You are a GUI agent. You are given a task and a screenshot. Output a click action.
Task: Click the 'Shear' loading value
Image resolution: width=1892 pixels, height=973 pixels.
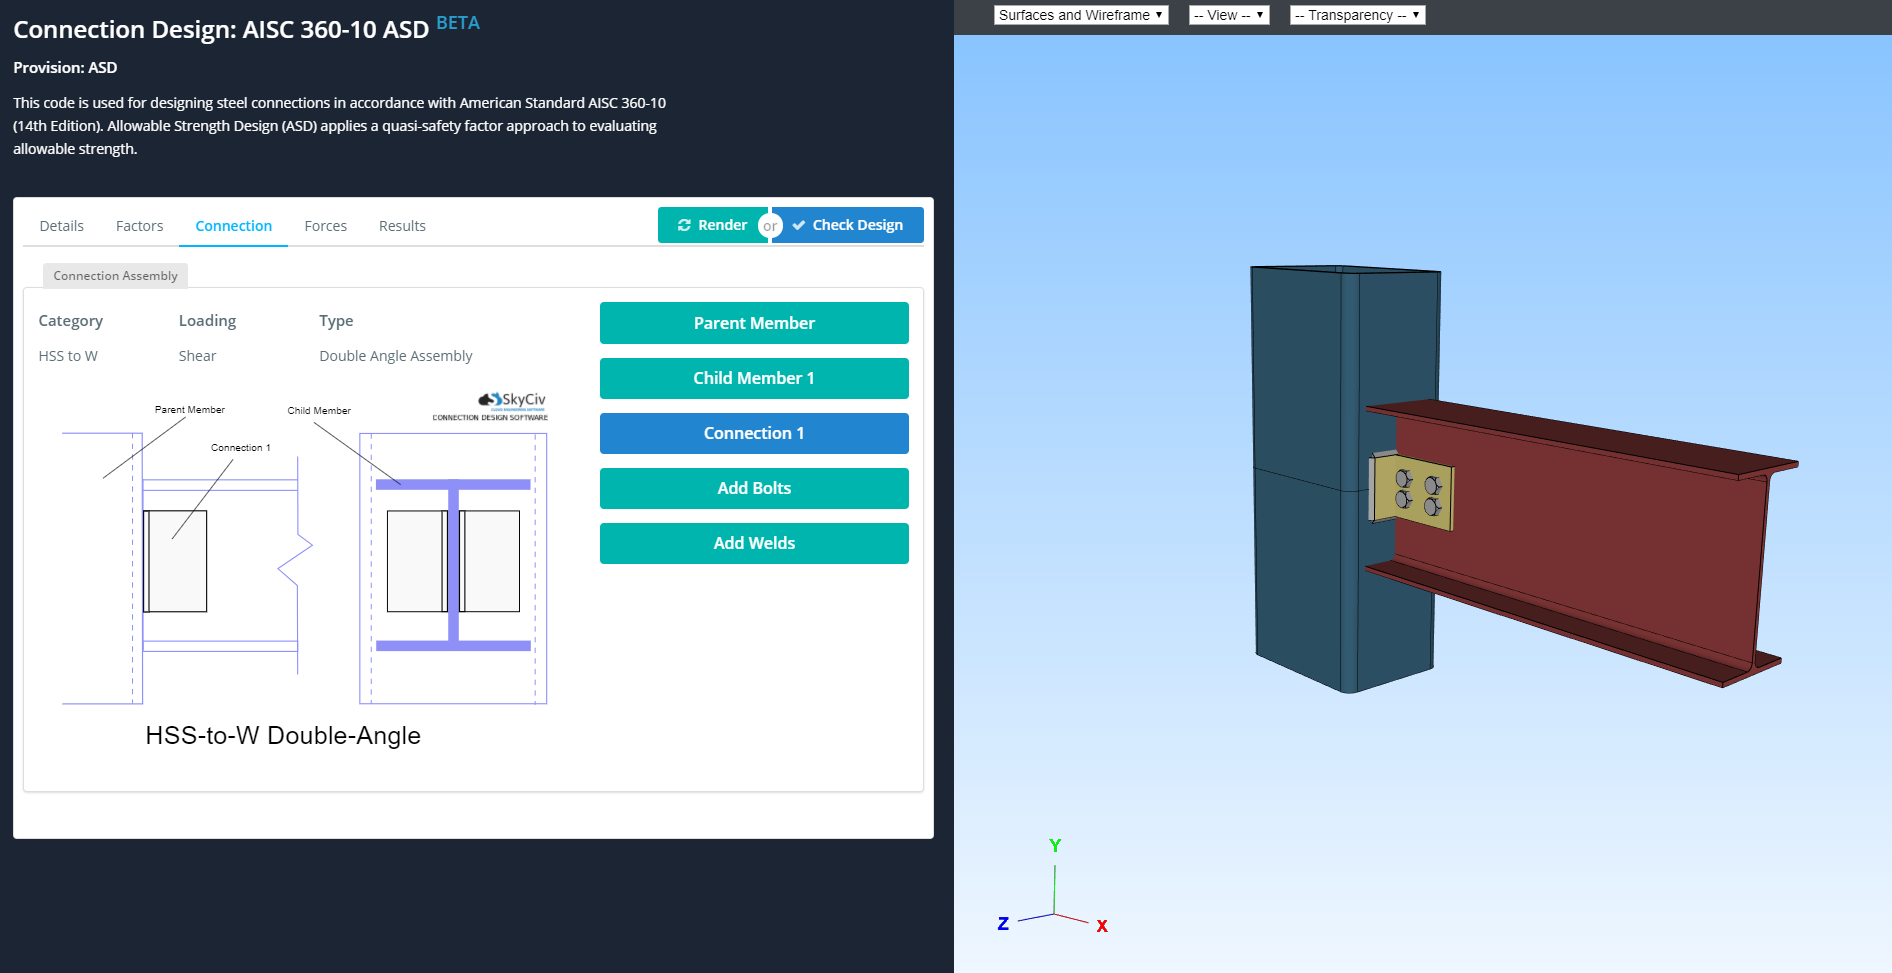click(x=197, y=356)
